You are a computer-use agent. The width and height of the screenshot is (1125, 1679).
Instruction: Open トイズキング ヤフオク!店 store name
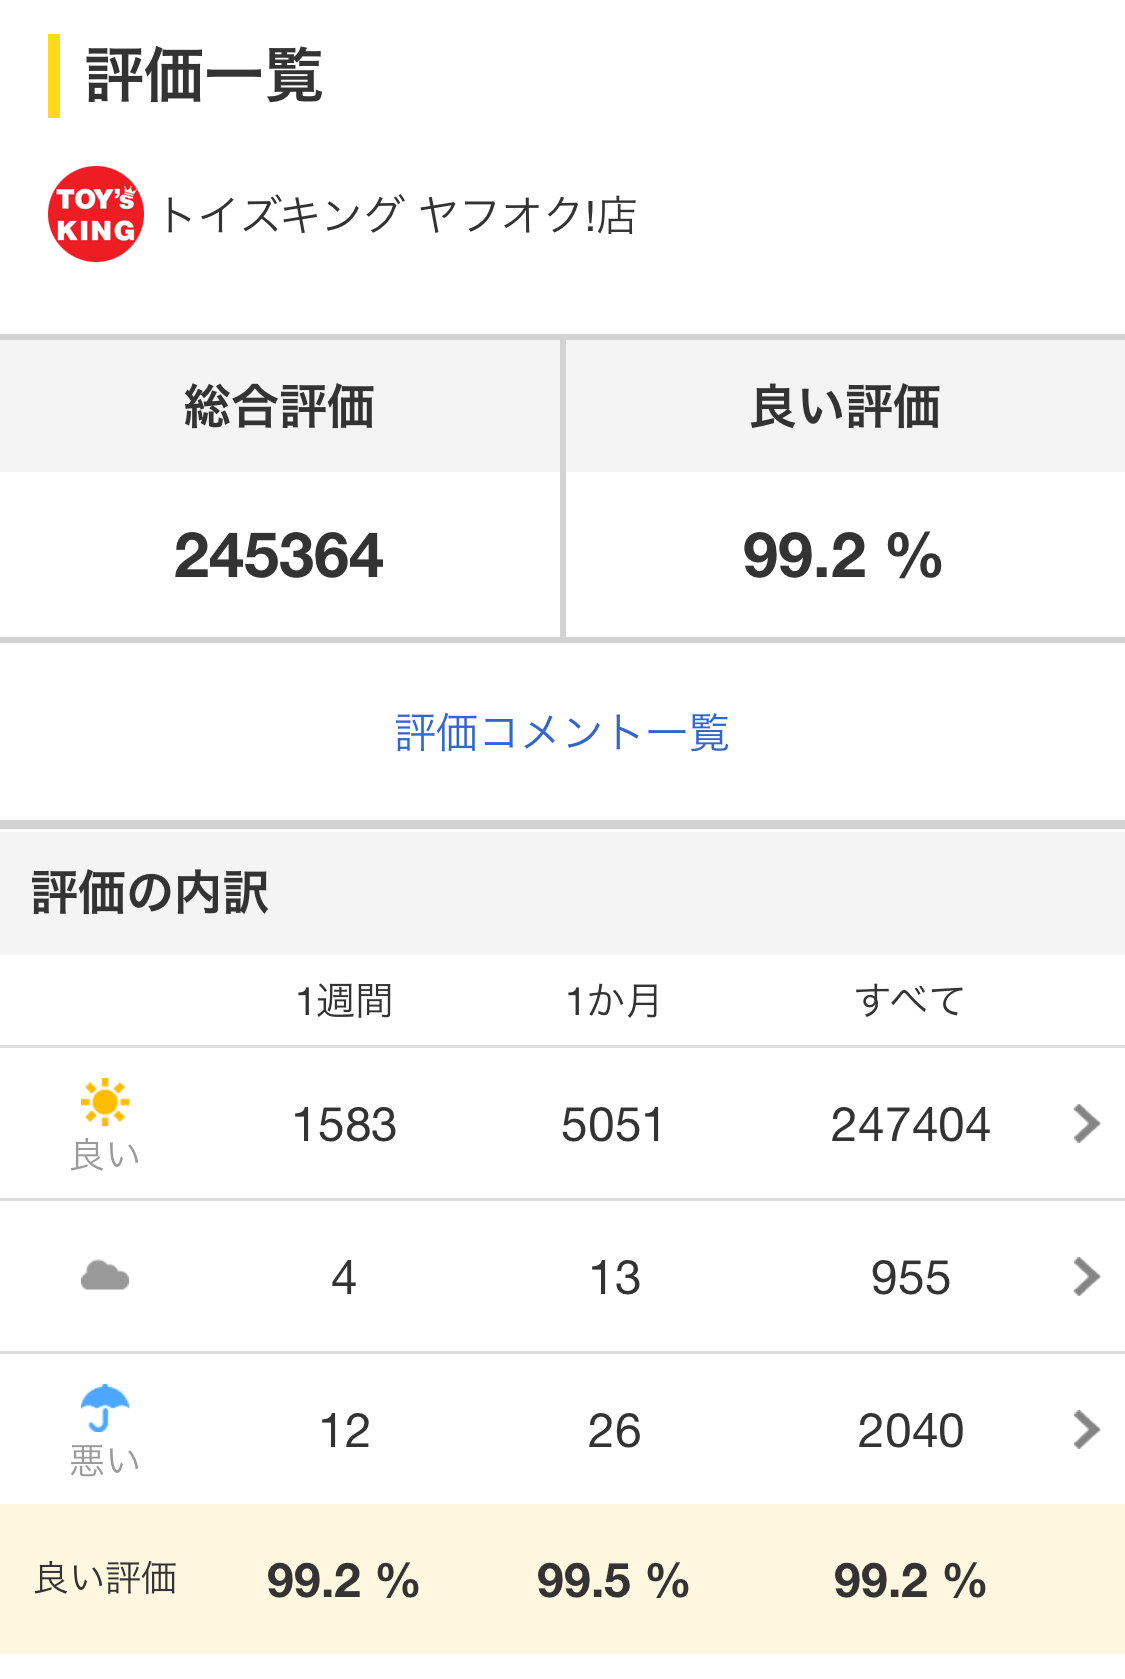click(x=398, y=215)
